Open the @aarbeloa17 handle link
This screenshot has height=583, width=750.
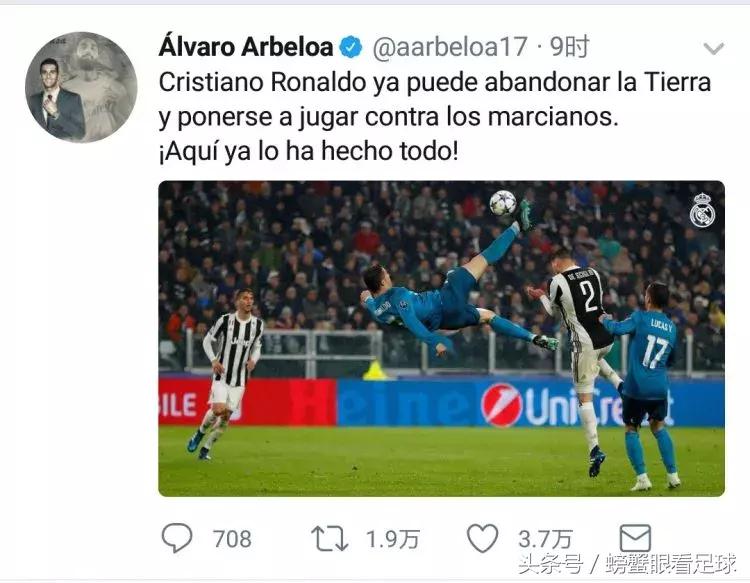pyautogui.click(x=450, y=47)
